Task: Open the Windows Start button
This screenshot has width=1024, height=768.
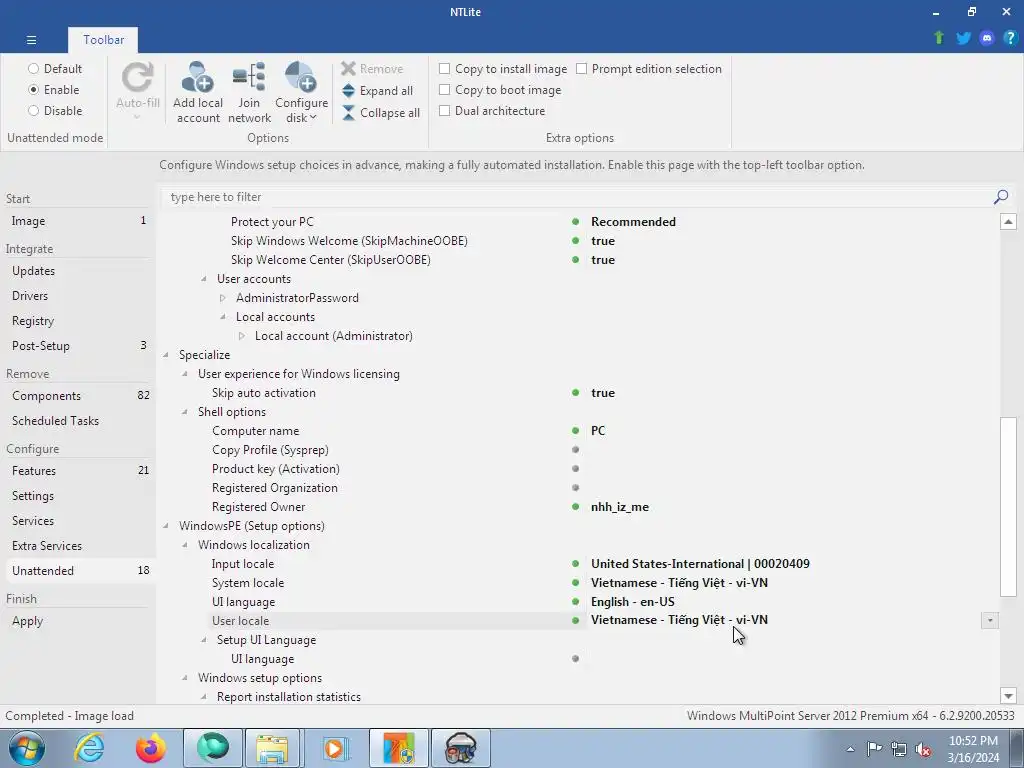Action: 27,748
